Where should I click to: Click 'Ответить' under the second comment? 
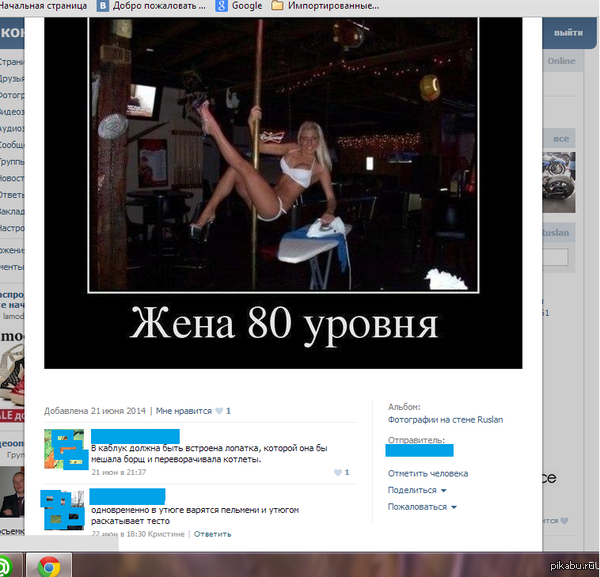[212, 534]
